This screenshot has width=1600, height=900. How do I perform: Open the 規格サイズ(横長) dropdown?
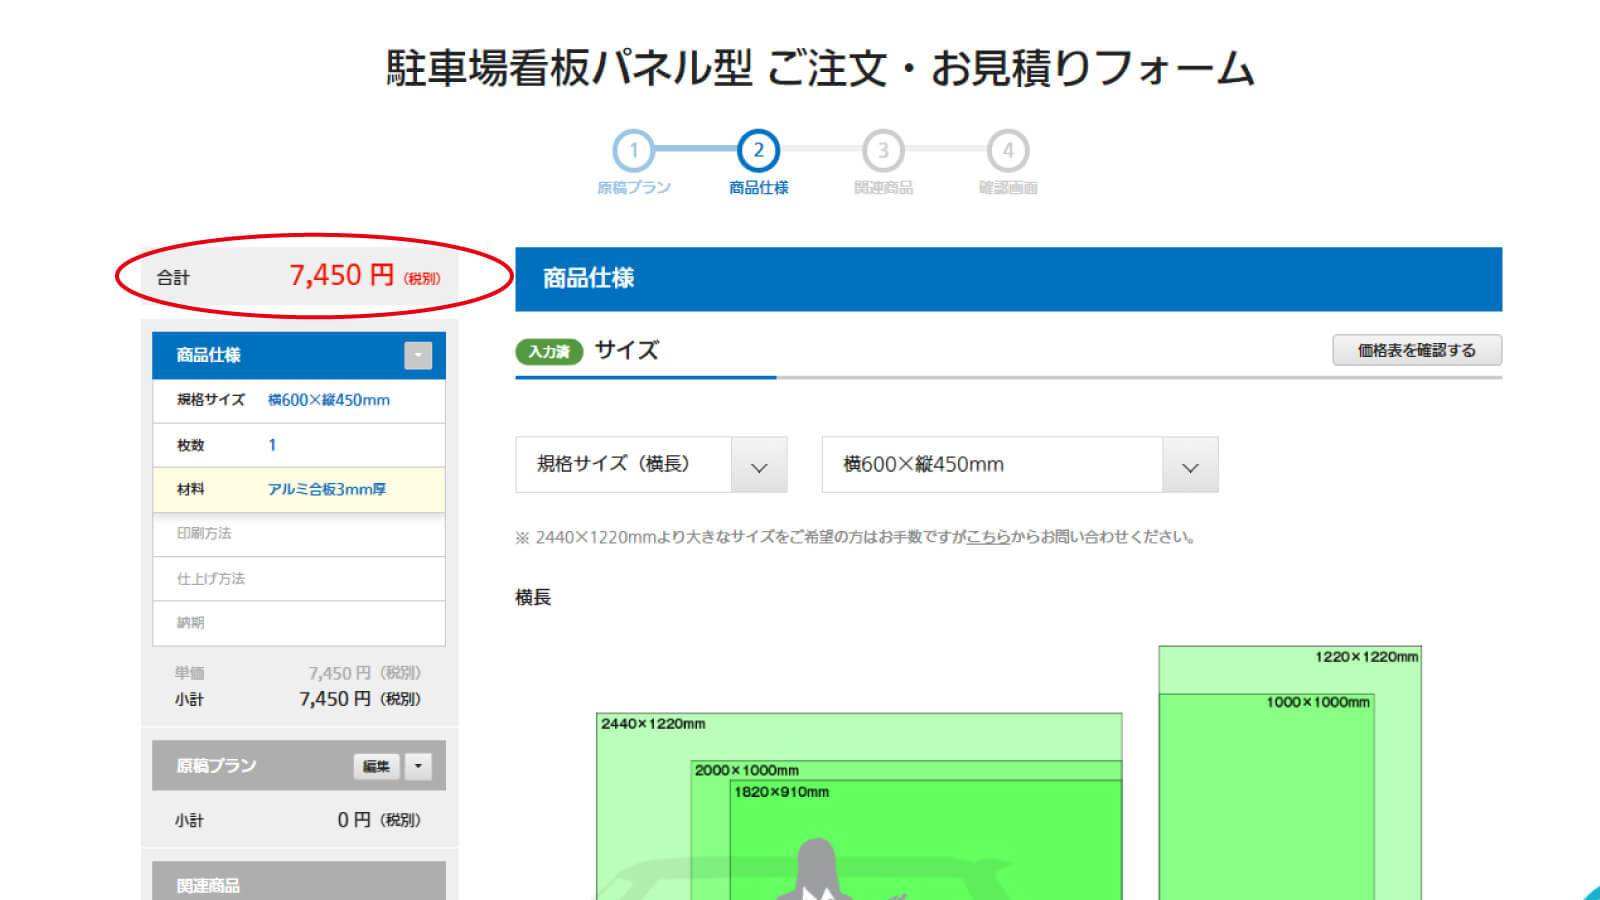point(651,464)
